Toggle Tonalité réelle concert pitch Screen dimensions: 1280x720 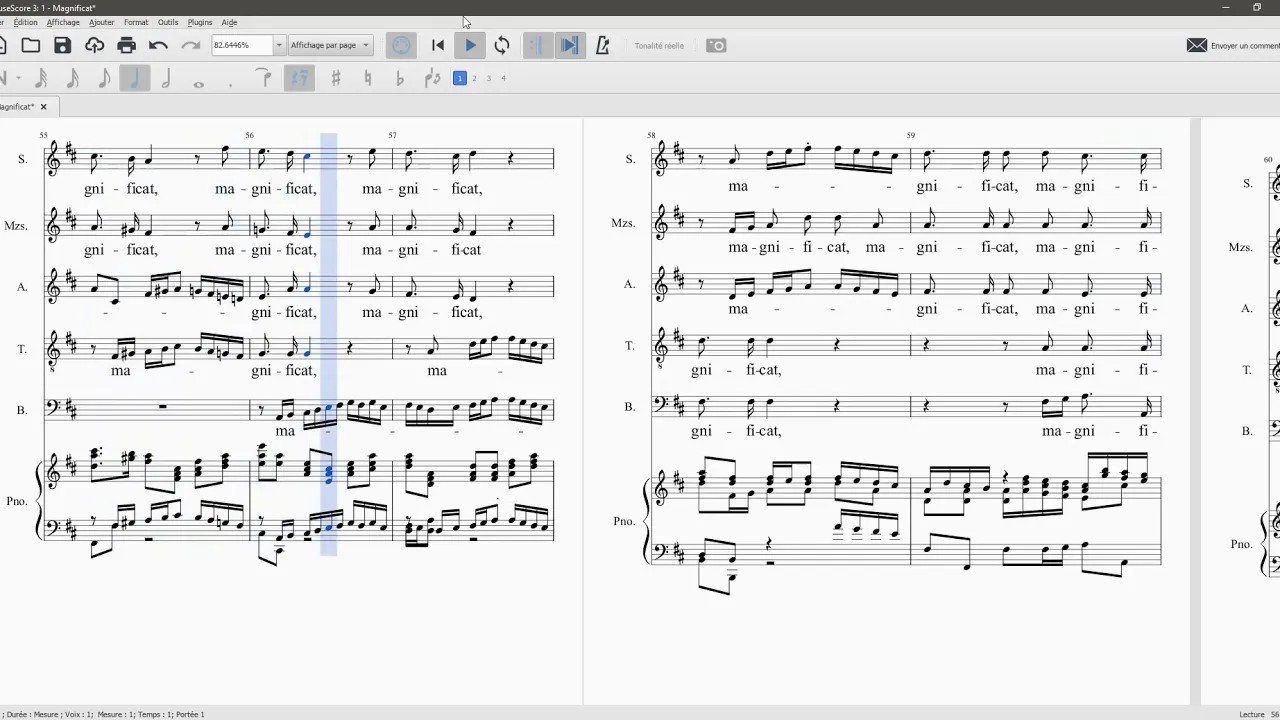659,46
